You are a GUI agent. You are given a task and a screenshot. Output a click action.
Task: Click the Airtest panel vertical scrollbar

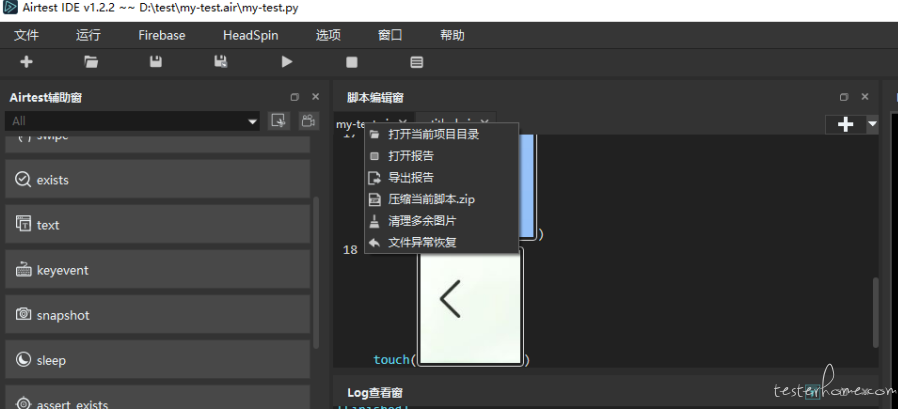pos(316,272)
